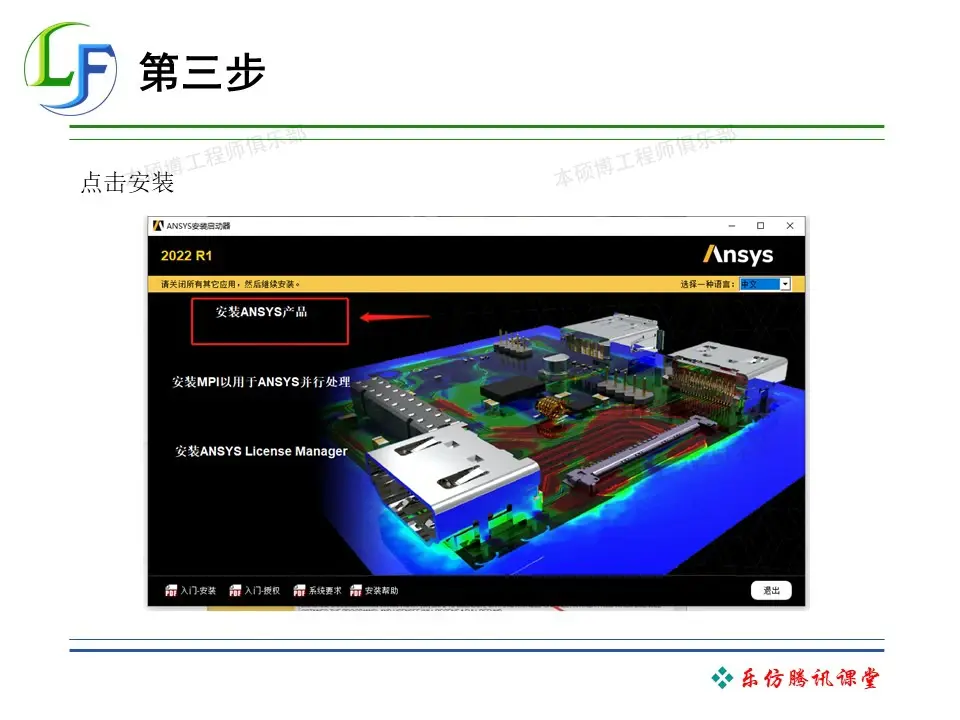Open the 入门-安装 PDF icon

pyautogui.click(x=171, y=590)
